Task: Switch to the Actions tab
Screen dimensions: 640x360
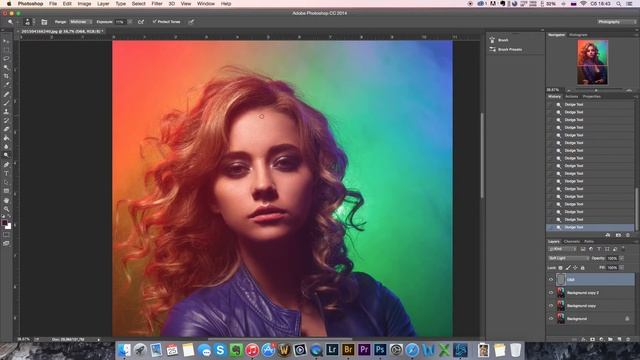Action: [x=571, y=97]
